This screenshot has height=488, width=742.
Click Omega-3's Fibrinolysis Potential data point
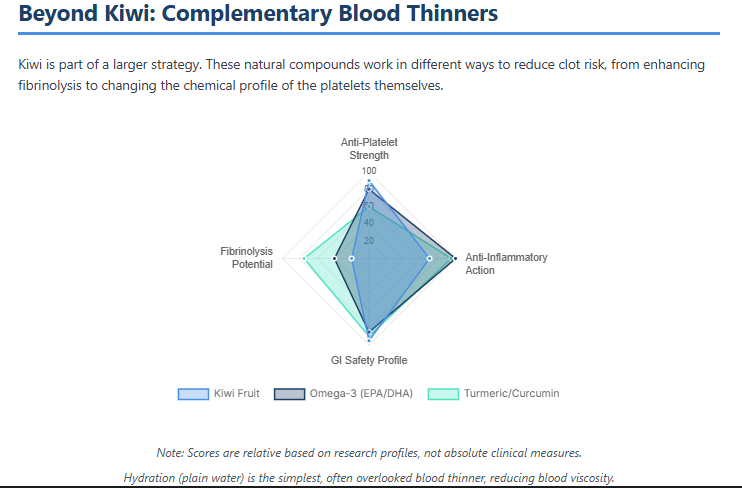coord(335,259)
